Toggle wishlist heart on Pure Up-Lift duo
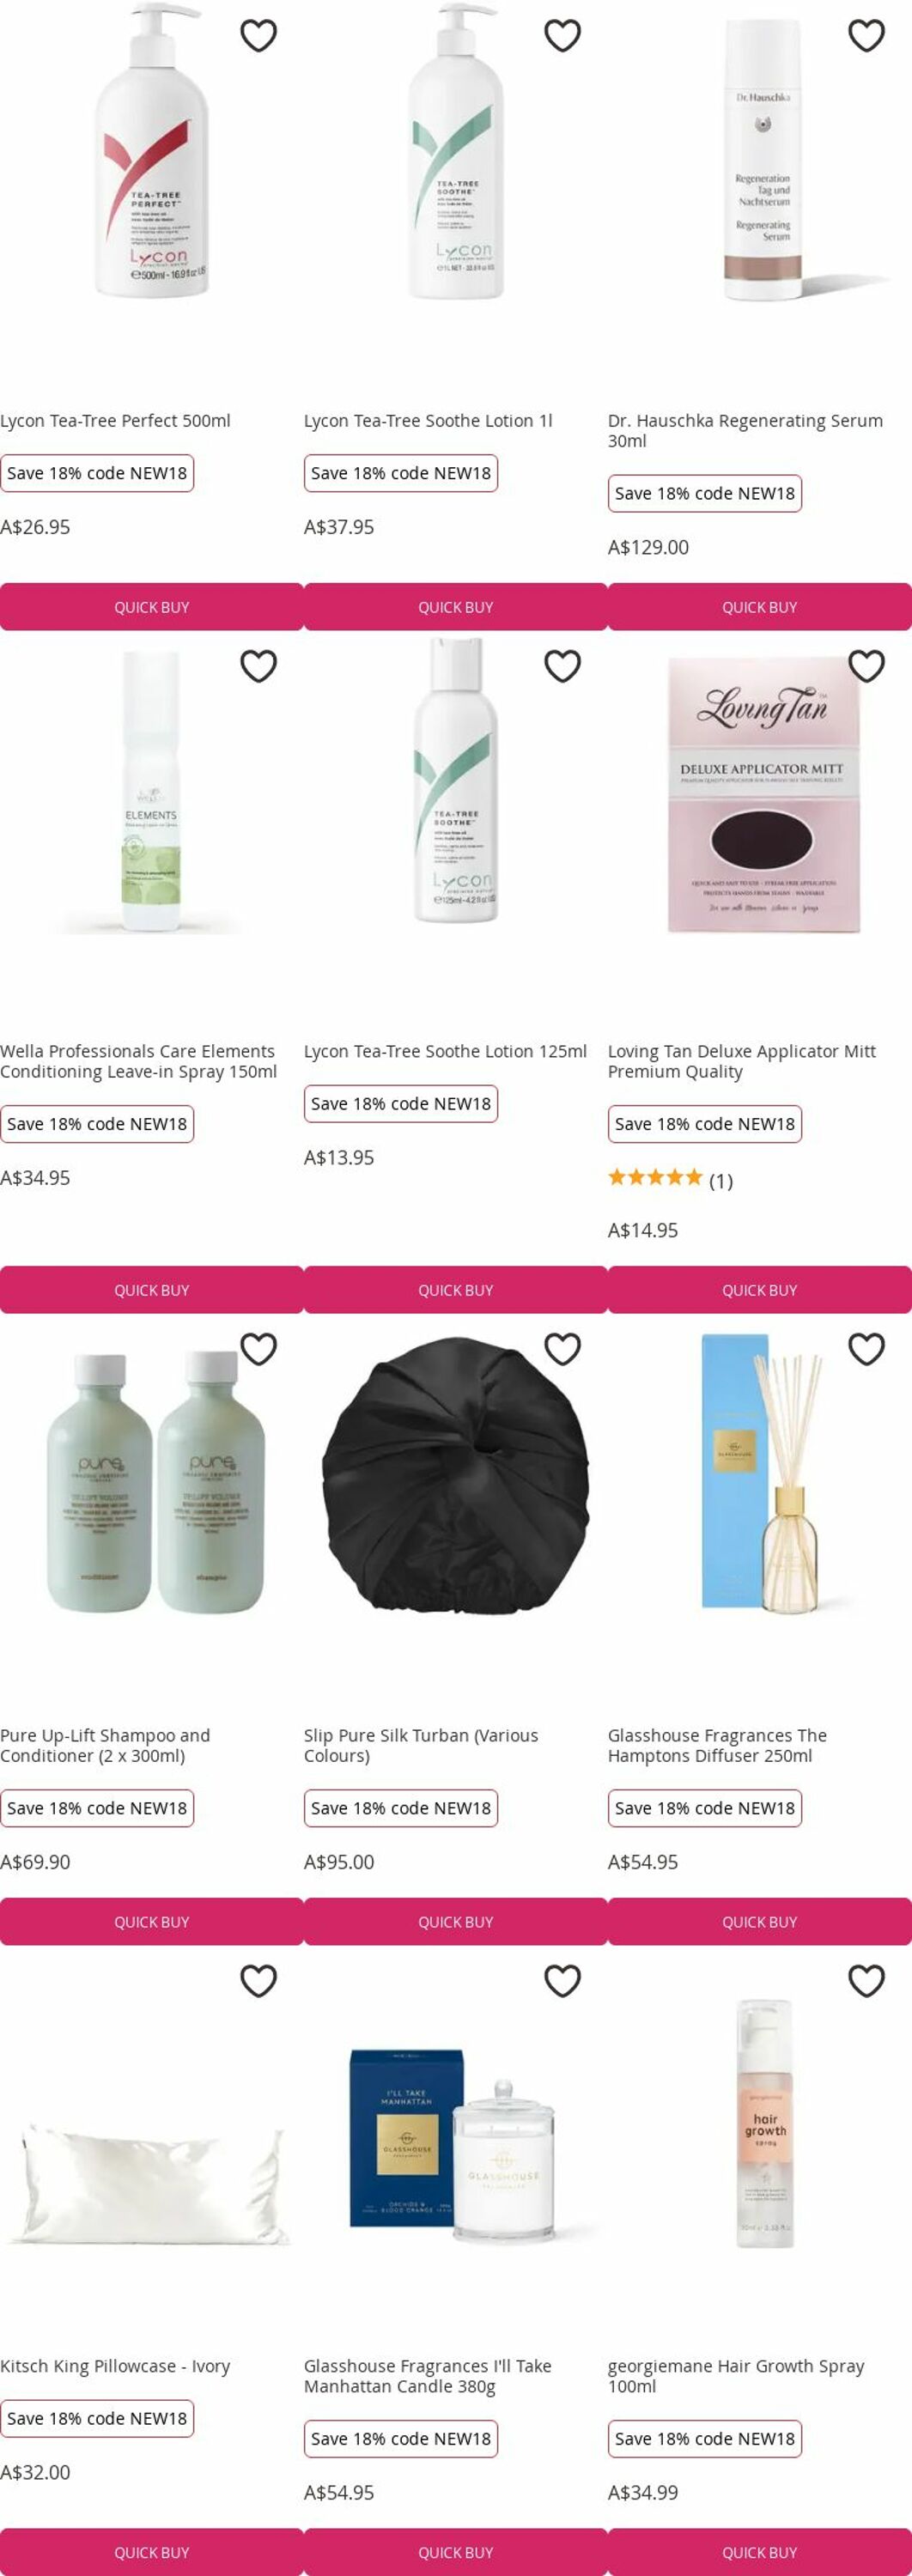The height and width of the screenshot is (2576, 912). tap(258, 1349)
